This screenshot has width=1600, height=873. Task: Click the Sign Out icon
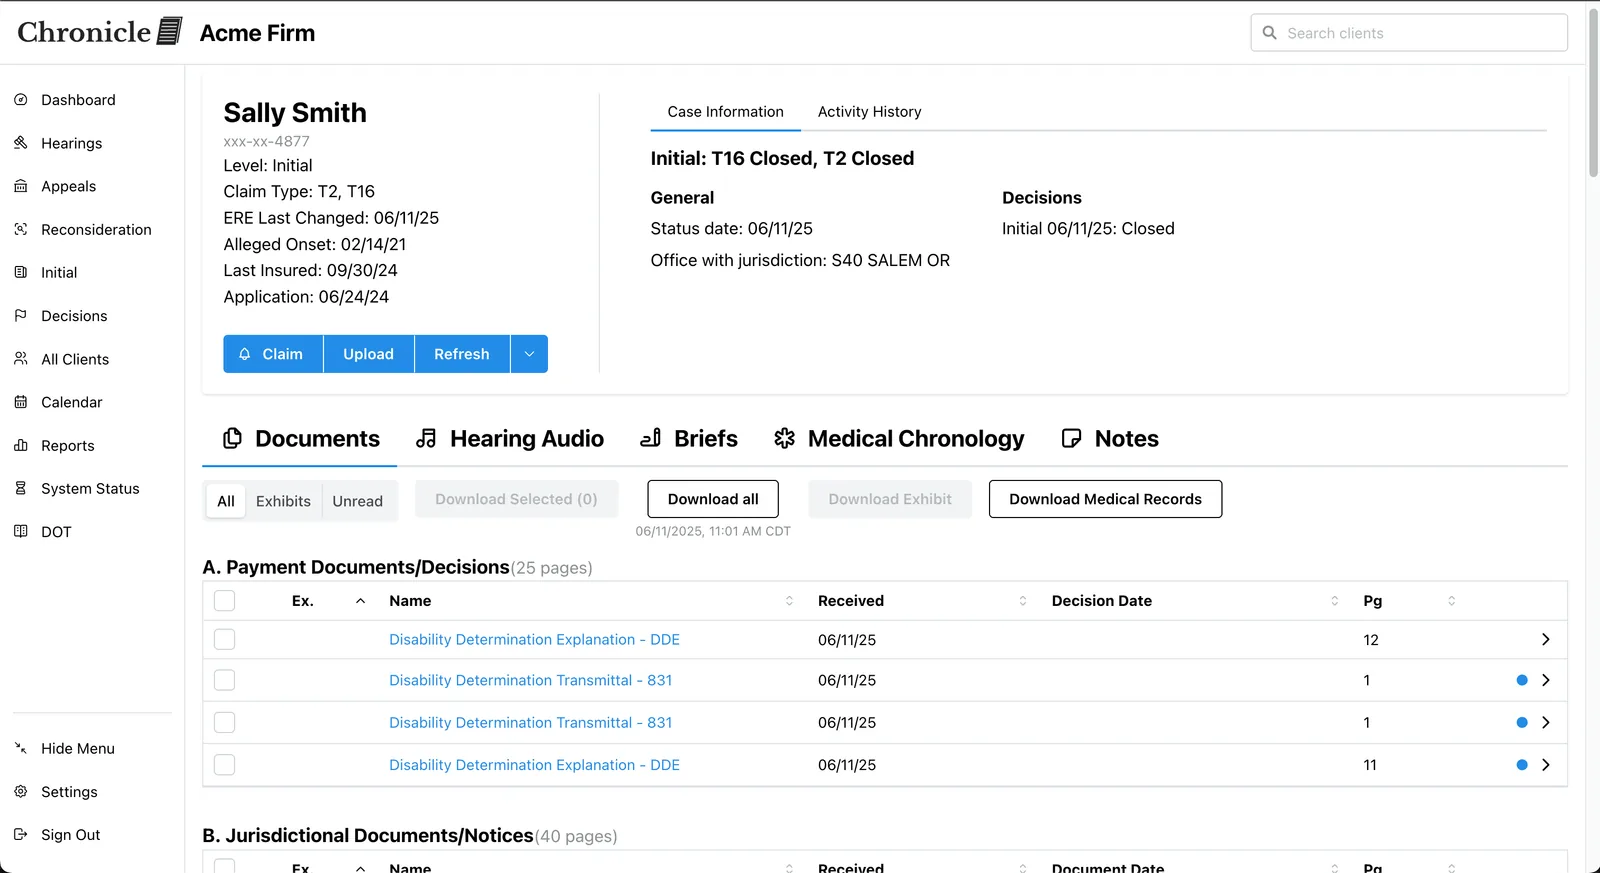tap(21, 835)
